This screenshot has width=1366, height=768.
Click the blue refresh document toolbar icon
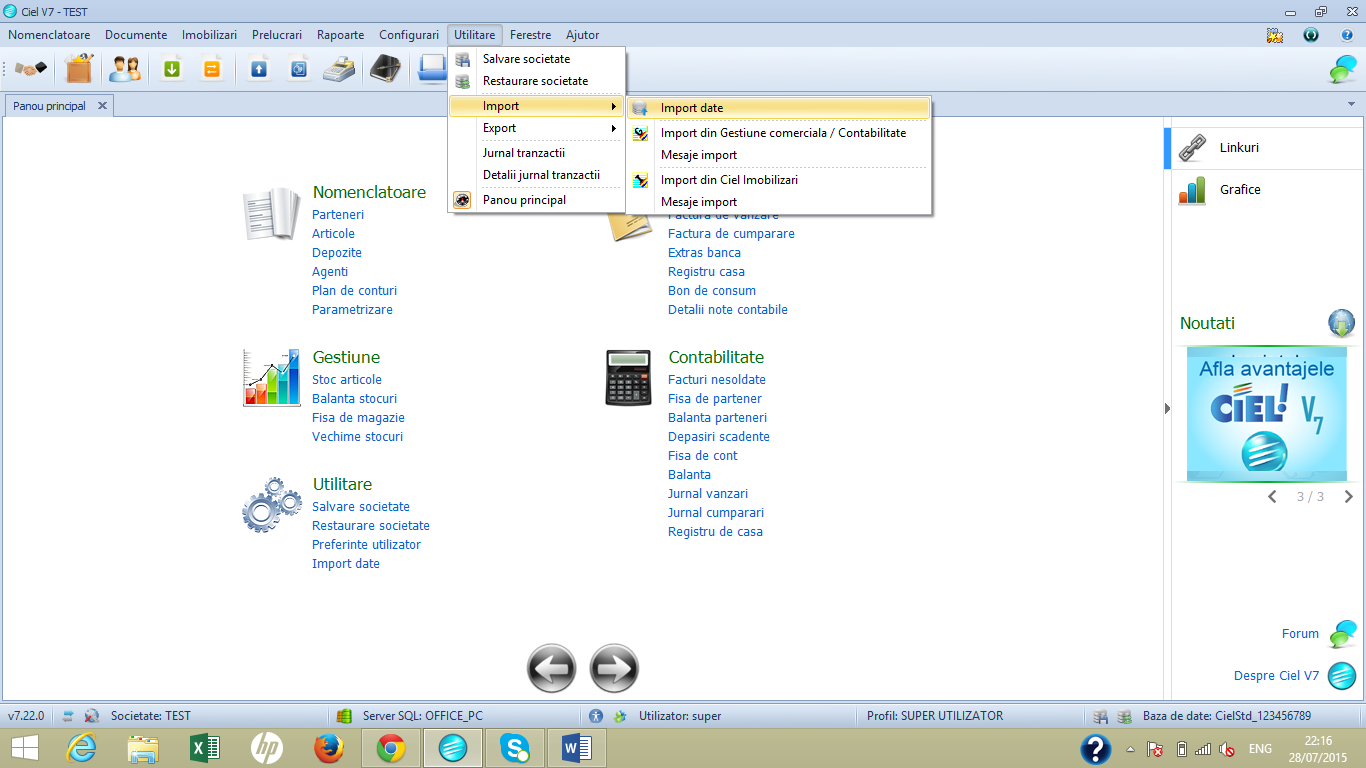pos(298,69)
